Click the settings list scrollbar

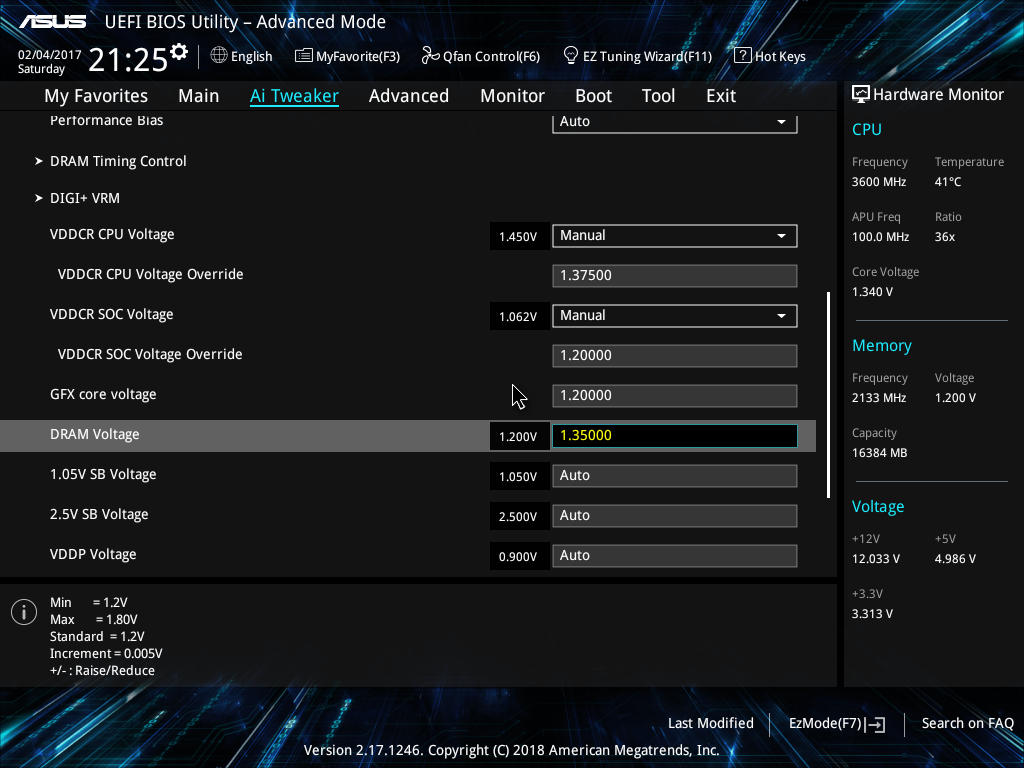829,394
